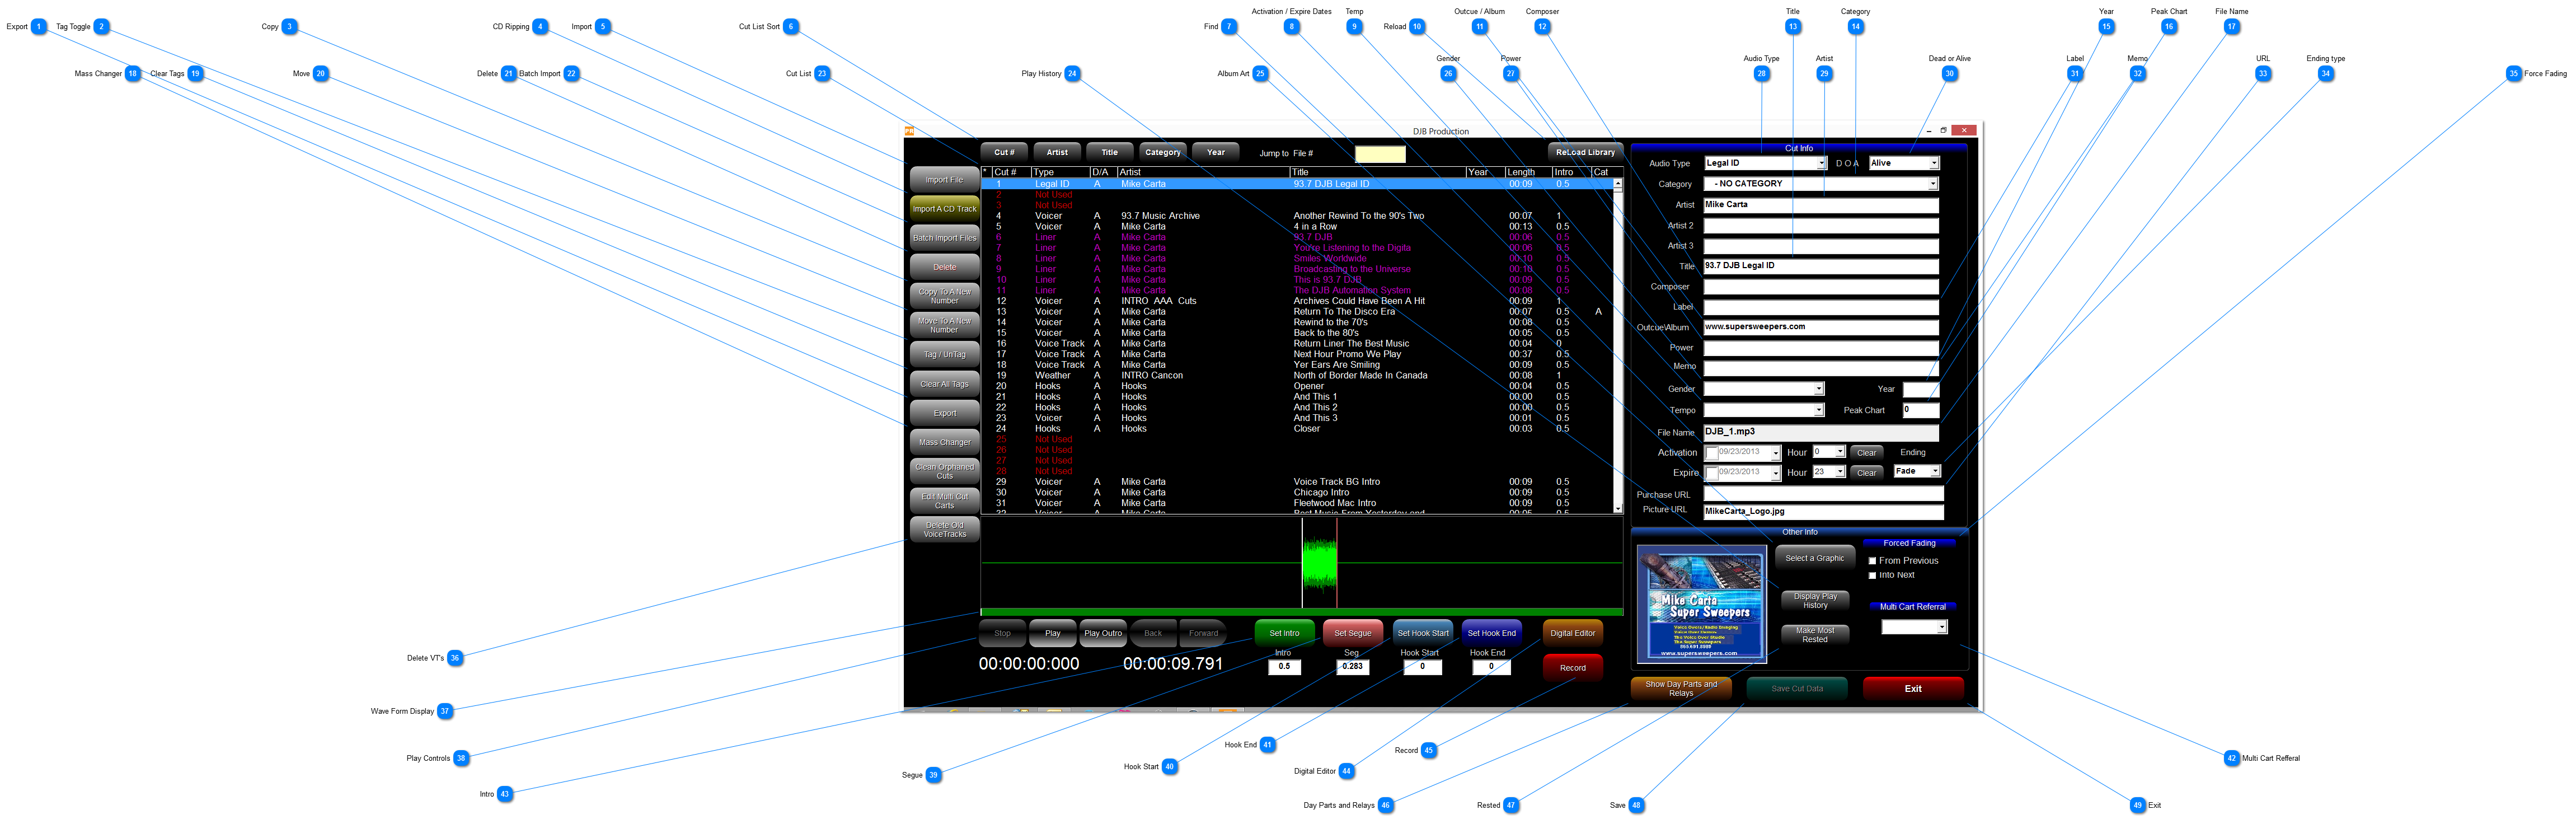Open the Digital Editor
This screenshot has height=819, width=2576.
point(1573,633)
